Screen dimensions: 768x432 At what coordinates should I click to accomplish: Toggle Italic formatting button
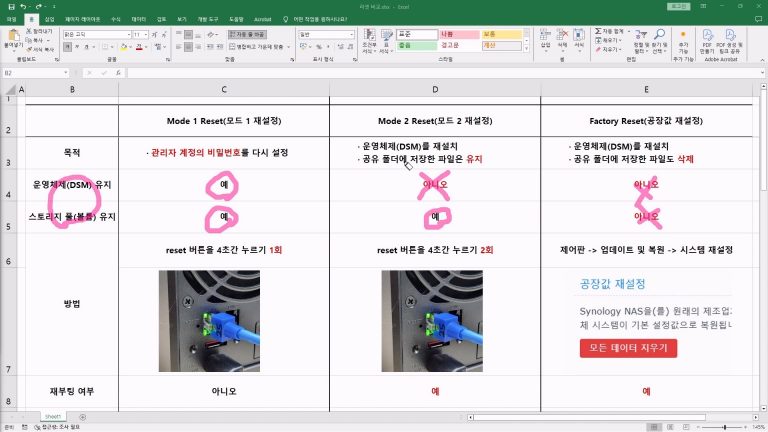tap(77, 47)
